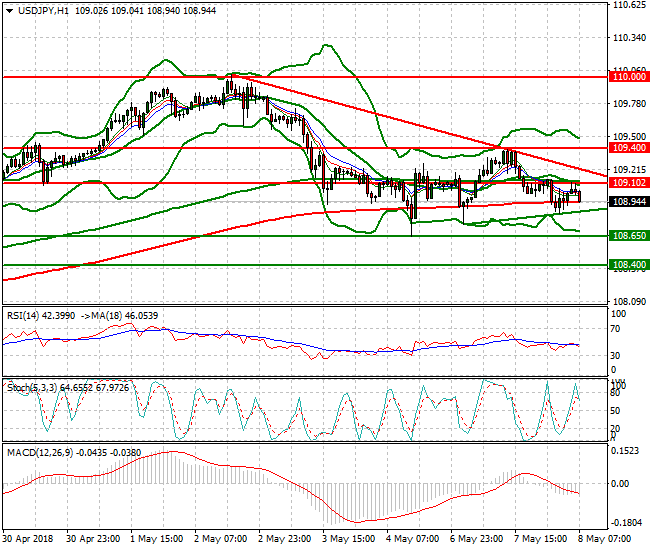The width and height of the screenshot is (650, 550).
Task: Click the 109.500 price scale value
Action: [x=629, y=137]
